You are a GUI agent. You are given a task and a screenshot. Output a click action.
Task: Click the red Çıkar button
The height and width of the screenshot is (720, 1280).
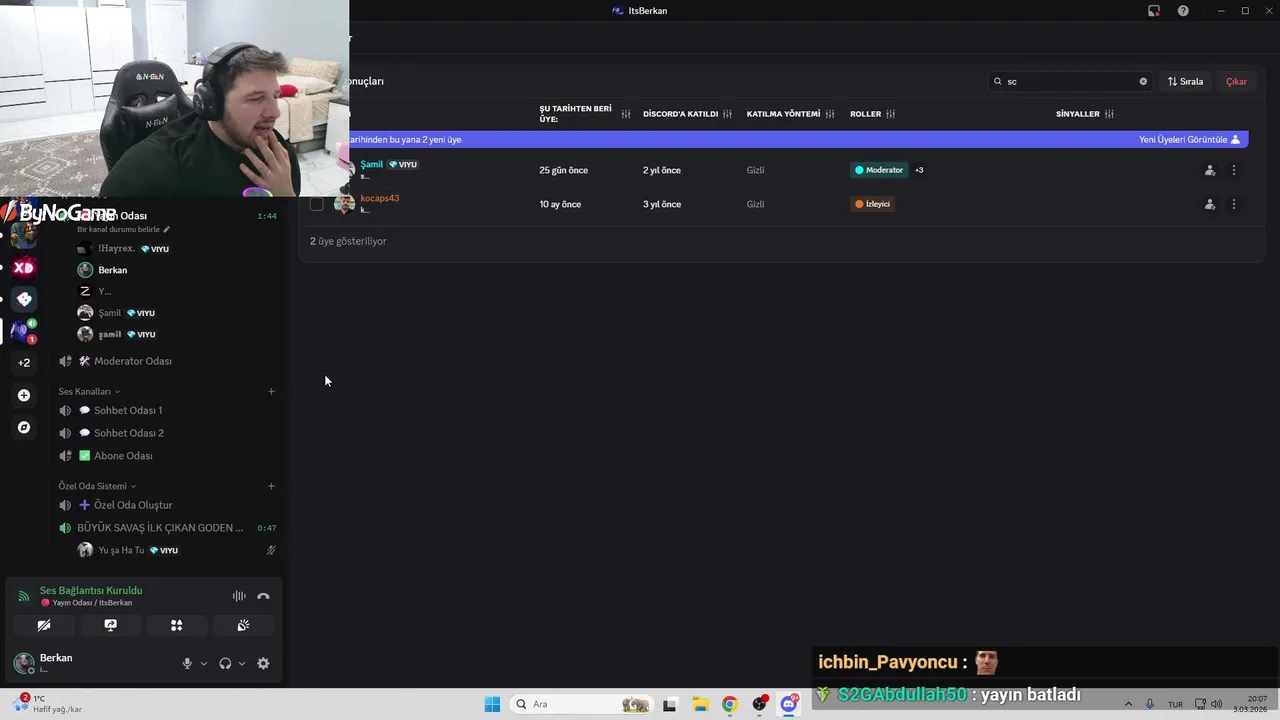click(1236, 81)
